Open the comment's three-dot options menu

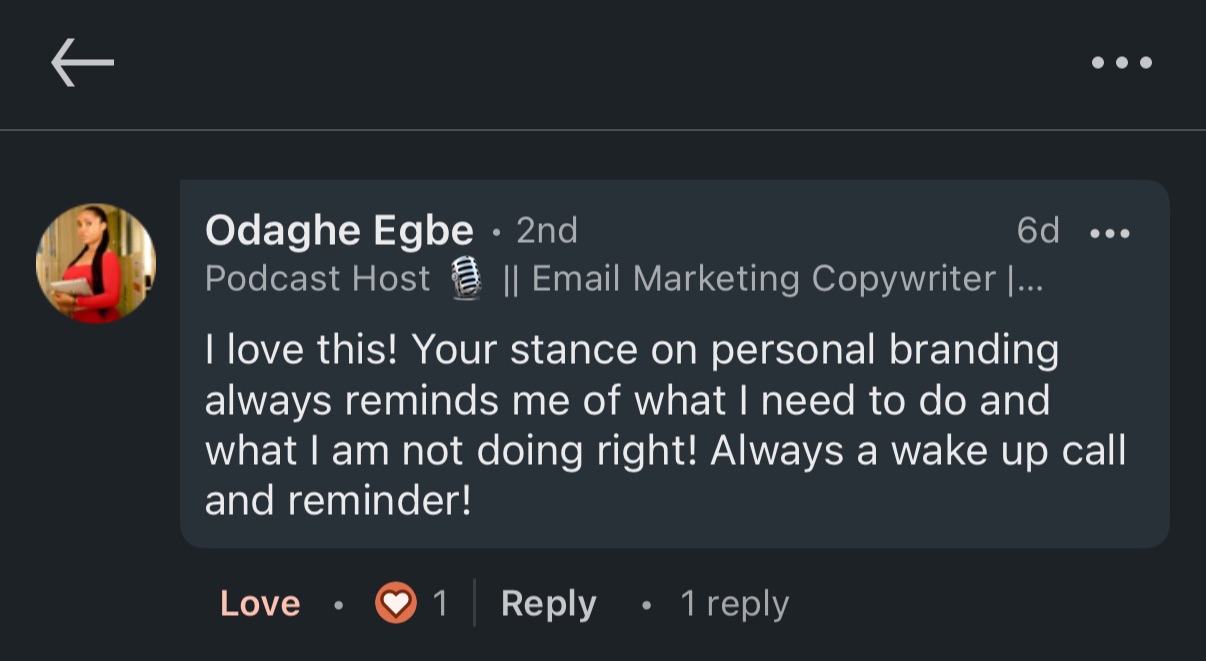click(1110, 234)
